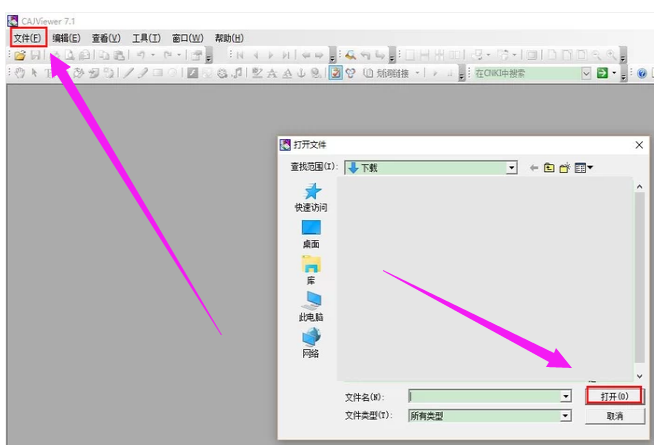
Task: Click the green go arrow button
Action: 602,73
